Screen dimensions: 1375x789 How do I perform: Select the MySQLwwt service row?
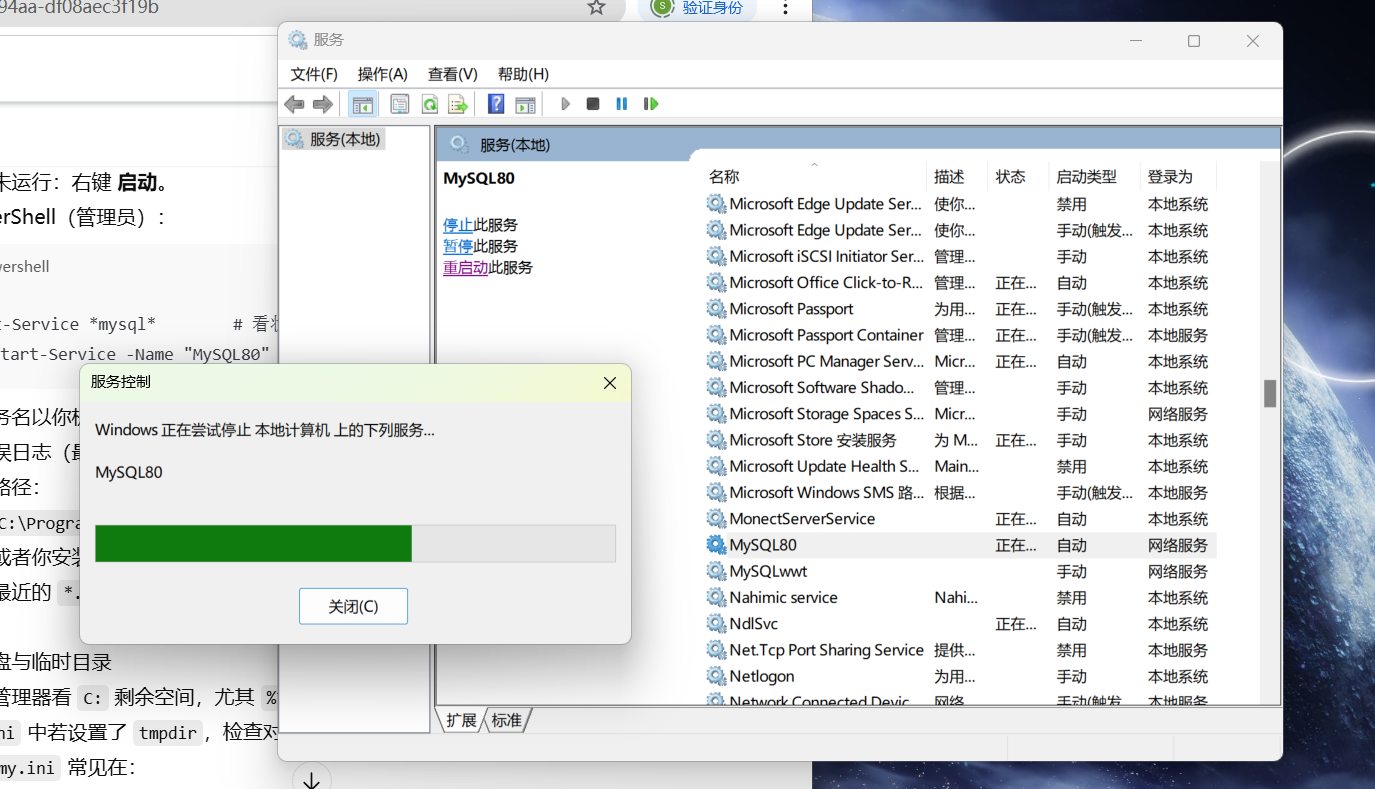coord(768,571)
